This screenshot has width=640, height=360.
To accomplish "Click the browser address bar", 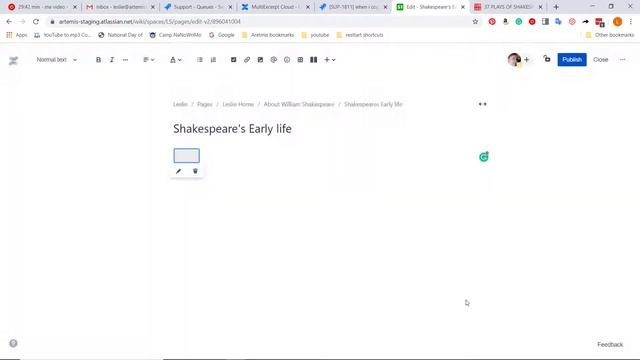I will 261,22.
